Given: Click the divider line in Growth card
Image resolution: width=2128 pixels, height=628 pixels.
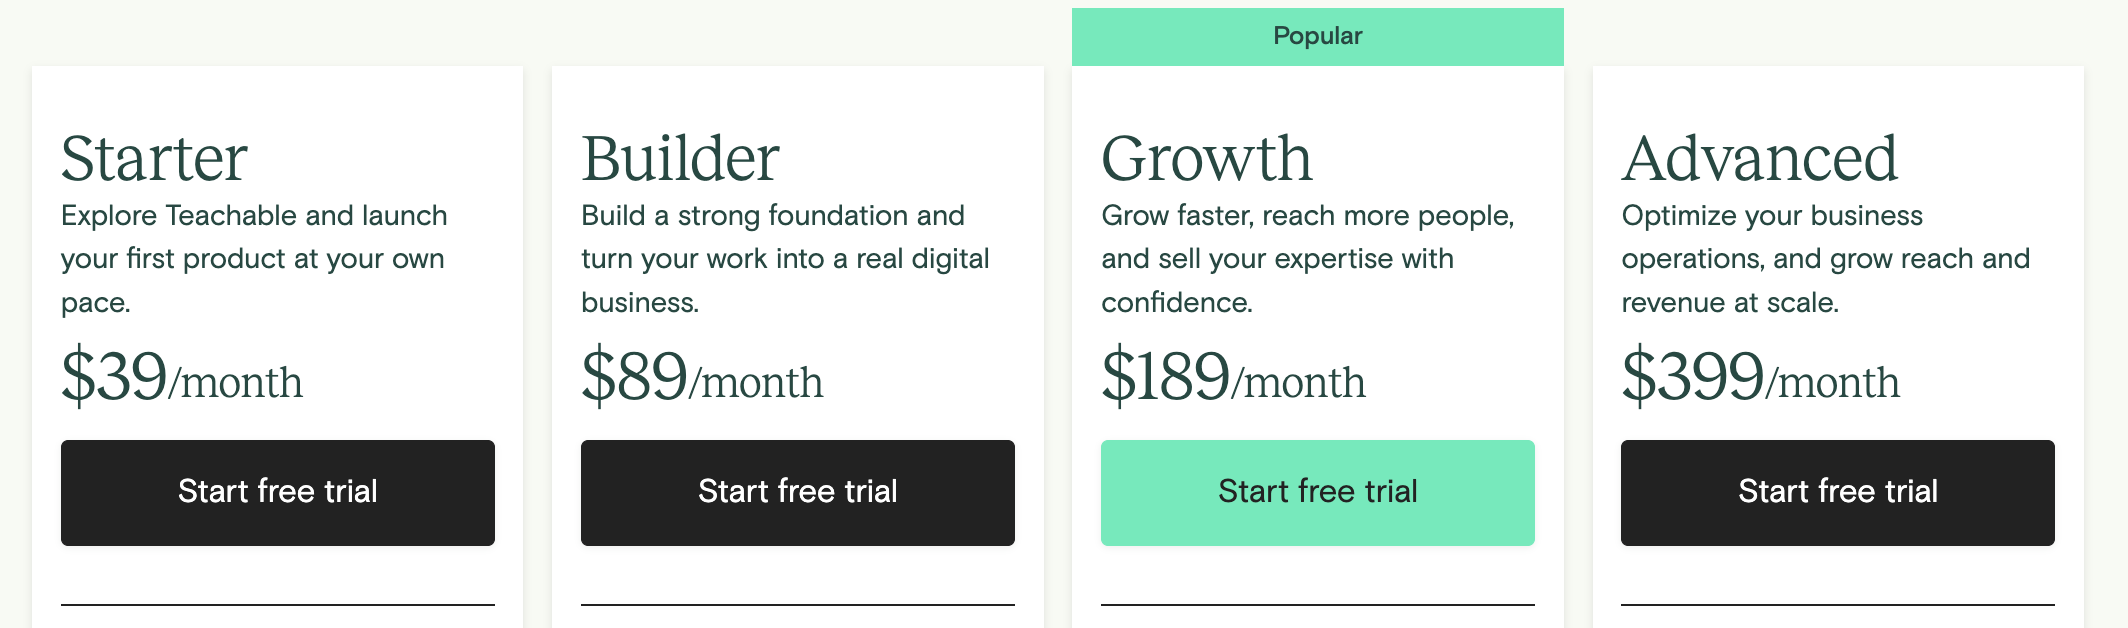Looking at the screenshot, I should [1317, 604].
